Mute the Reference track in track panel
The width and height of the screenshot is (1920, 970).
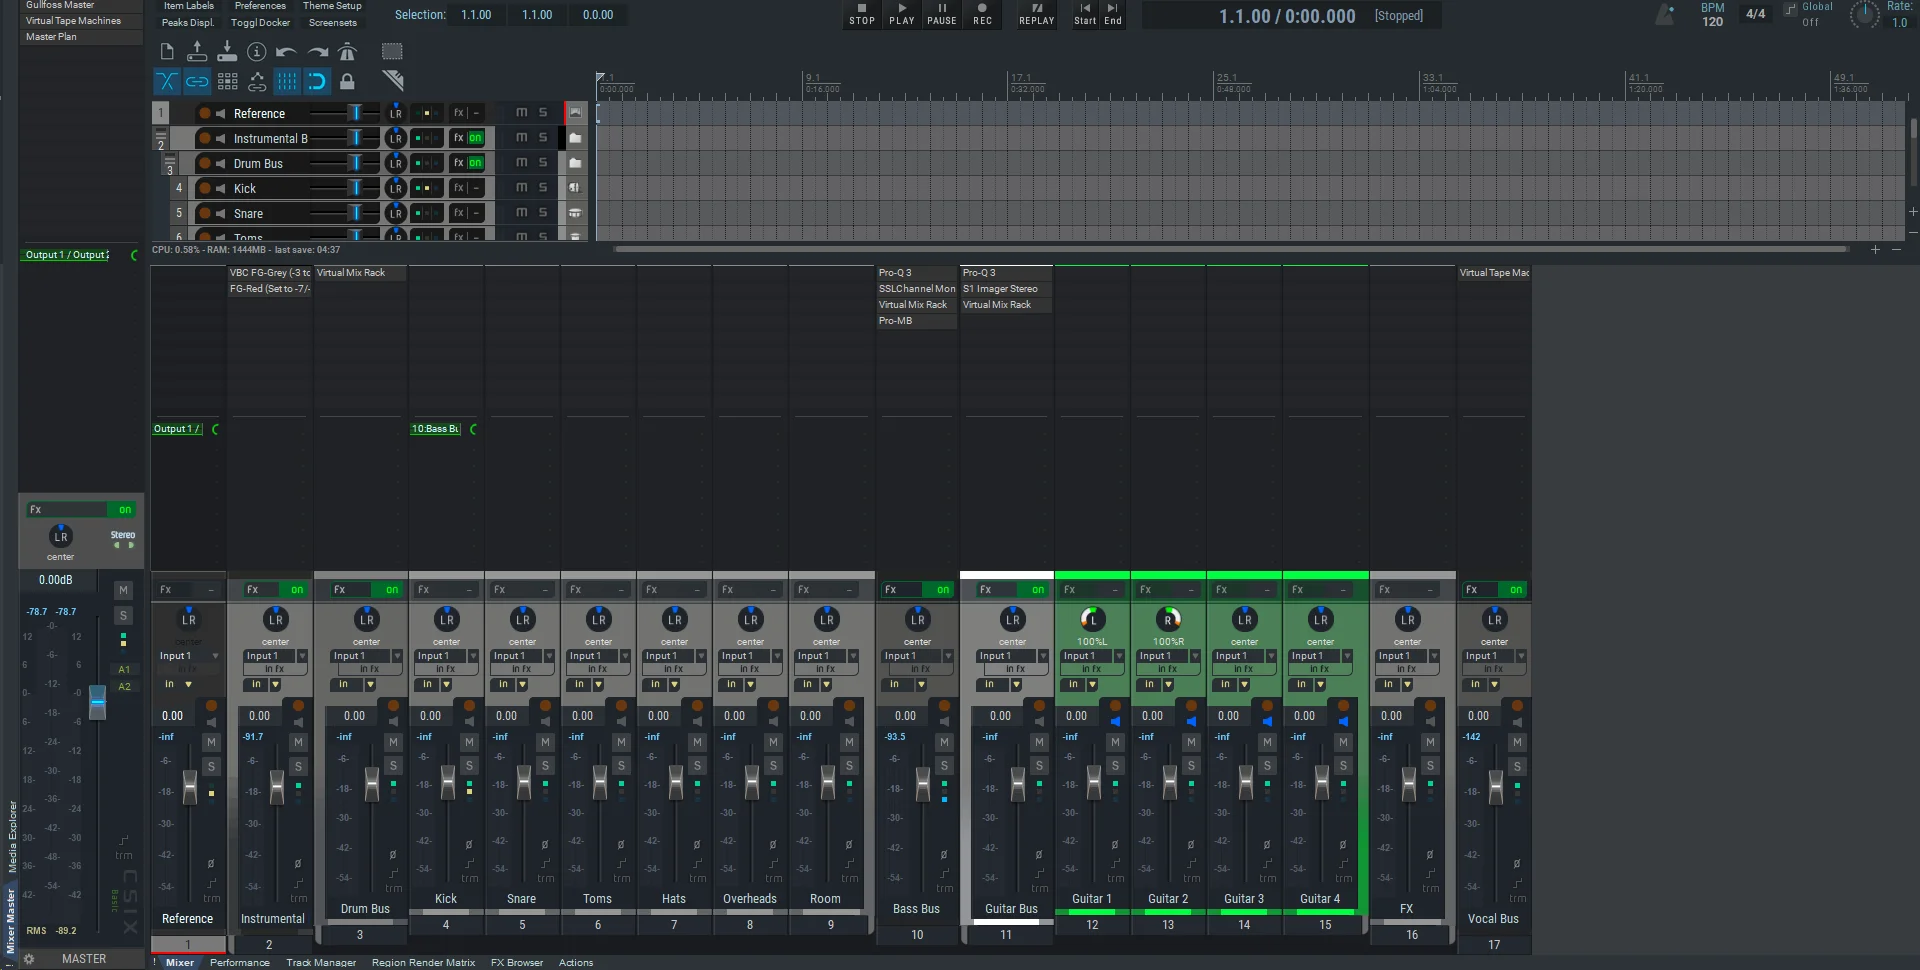pyautogui.click(x=521, y=113)
